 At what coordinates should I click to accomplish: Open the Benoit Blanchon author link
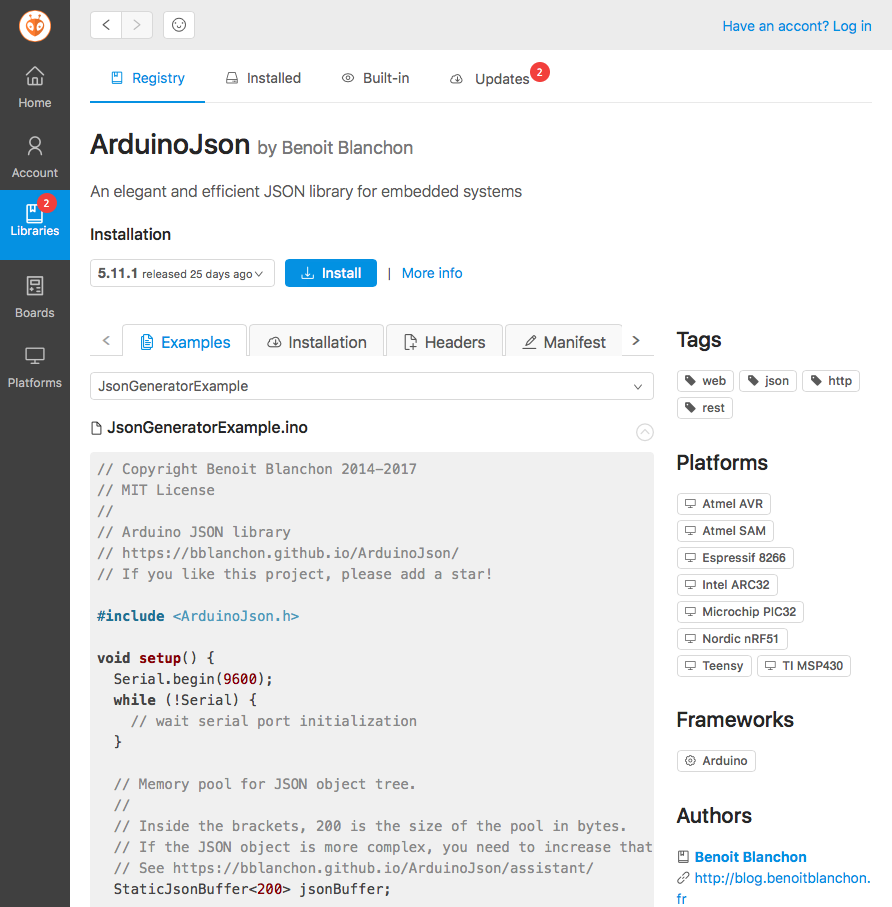[750, 857]
